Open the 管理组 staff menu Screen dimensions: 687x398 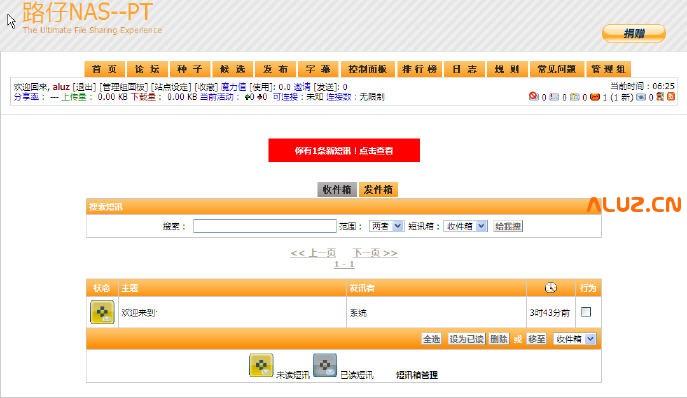coord(608,69)
